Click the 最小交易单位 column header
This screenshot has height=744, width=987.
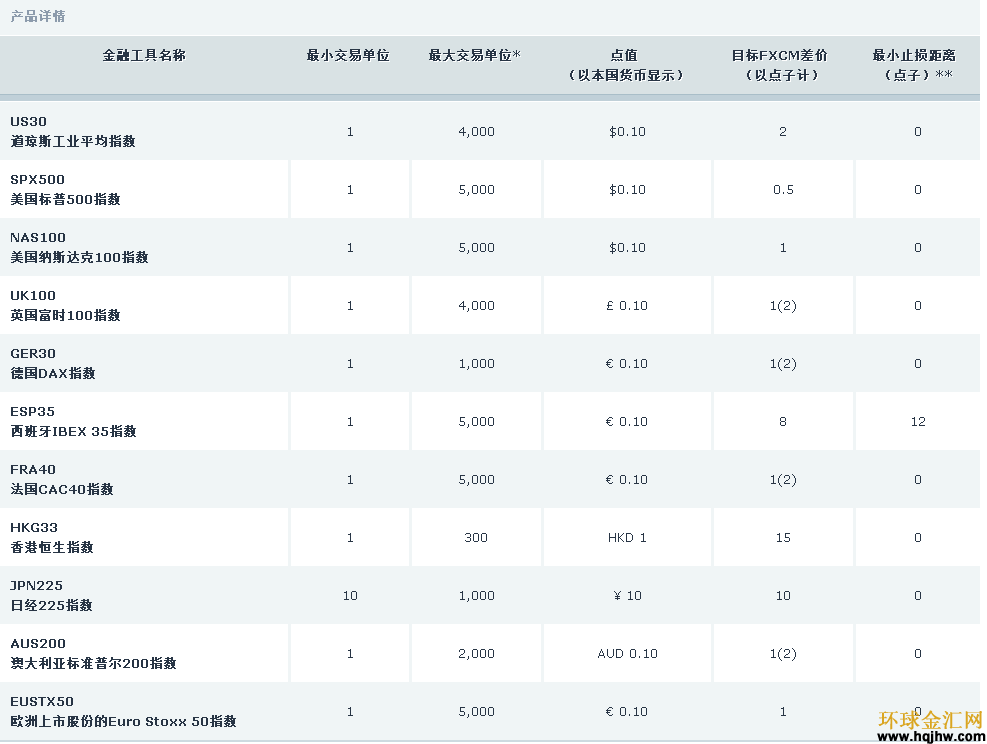348,55
